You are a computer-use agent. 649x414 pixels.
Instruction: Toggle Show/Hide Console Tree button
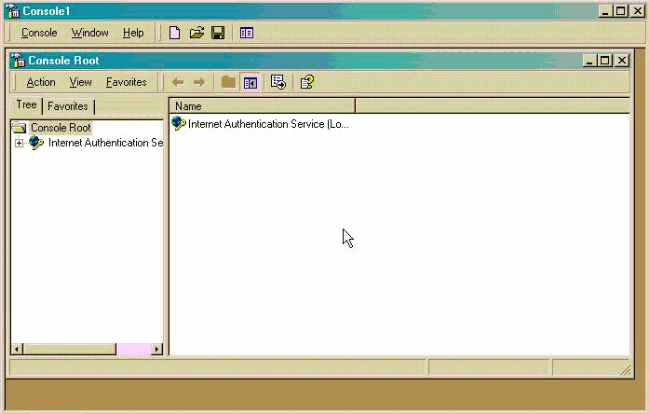250,83
